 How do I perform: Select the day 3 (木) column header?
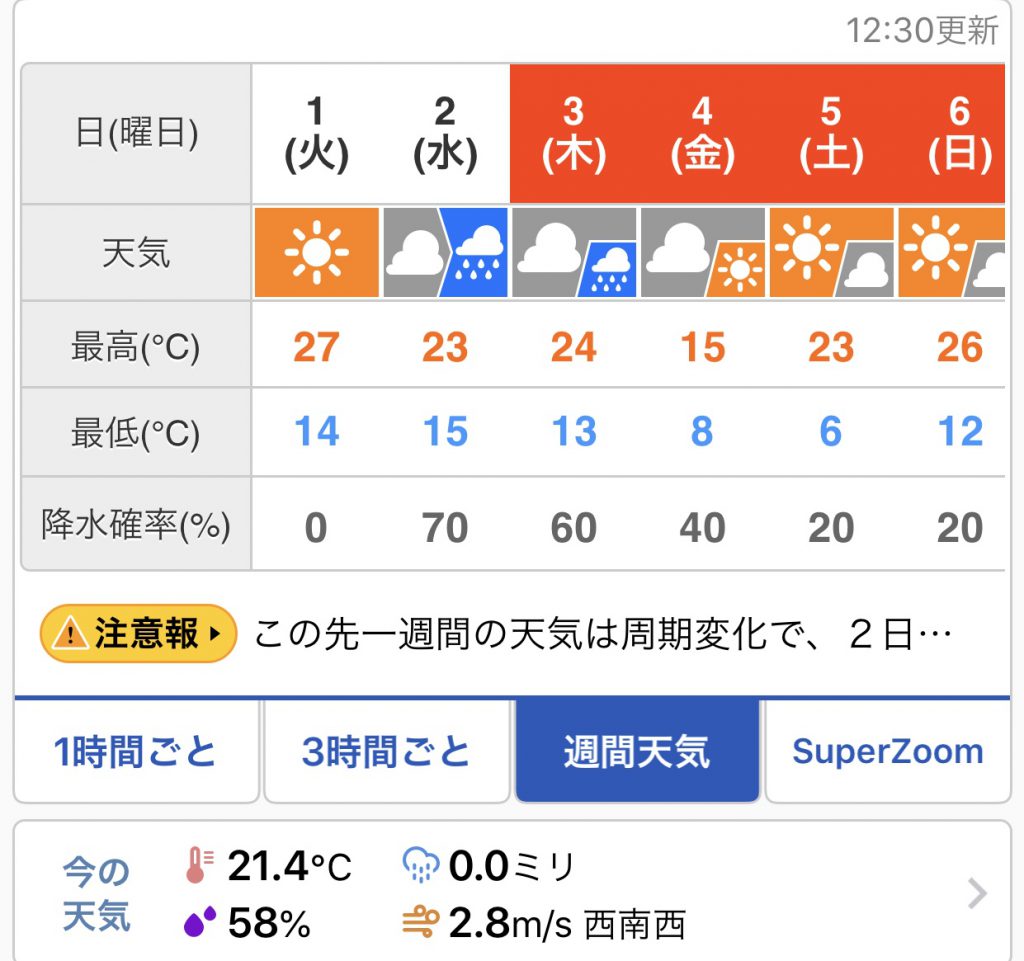[x=574, y=134]
